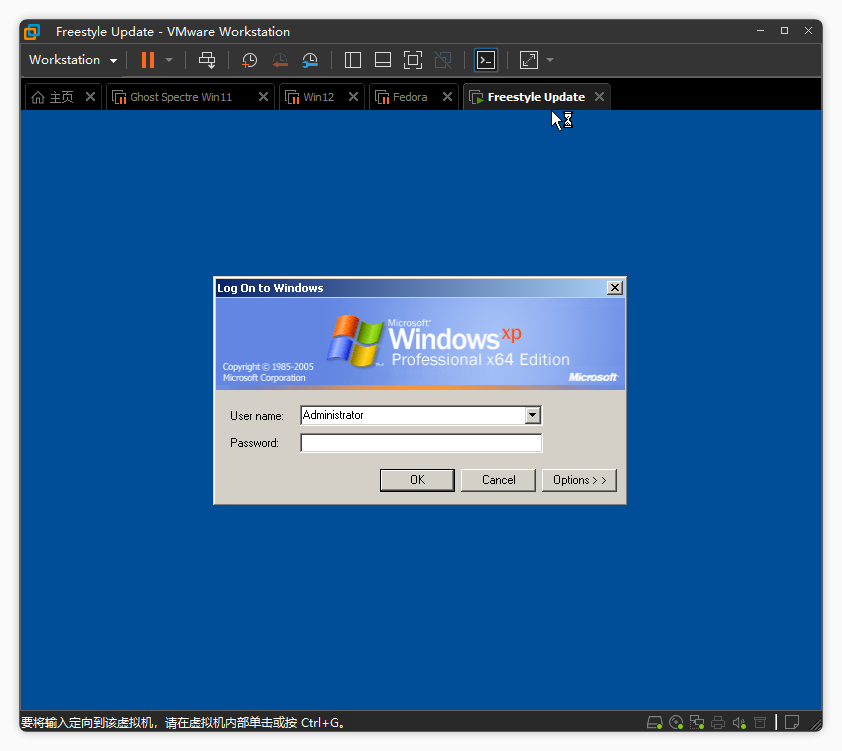Click the Send Ctrl+Alt+Del toolbar icon
842x751 pixels.
coord(207,60)
